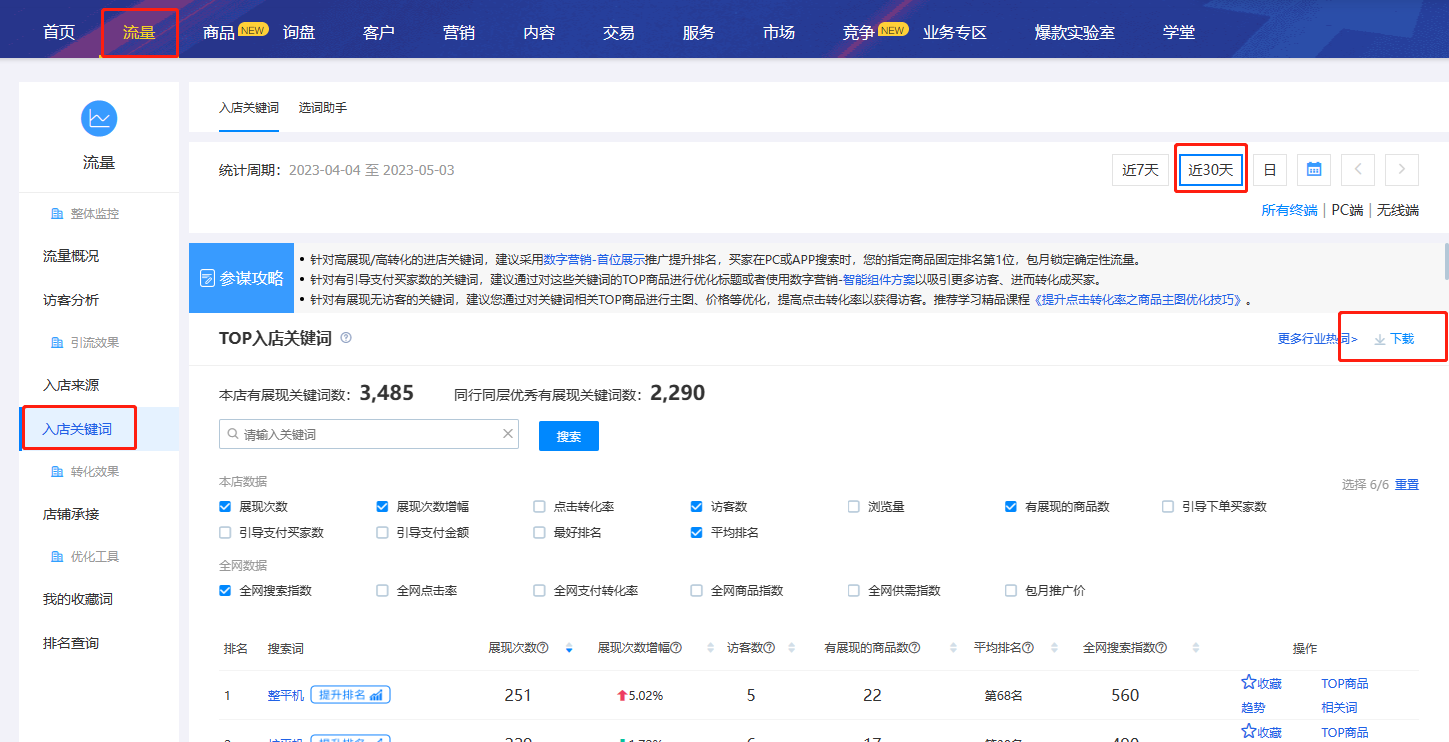
Task: Clear the keyword search box with X
Action: point(508,434)
